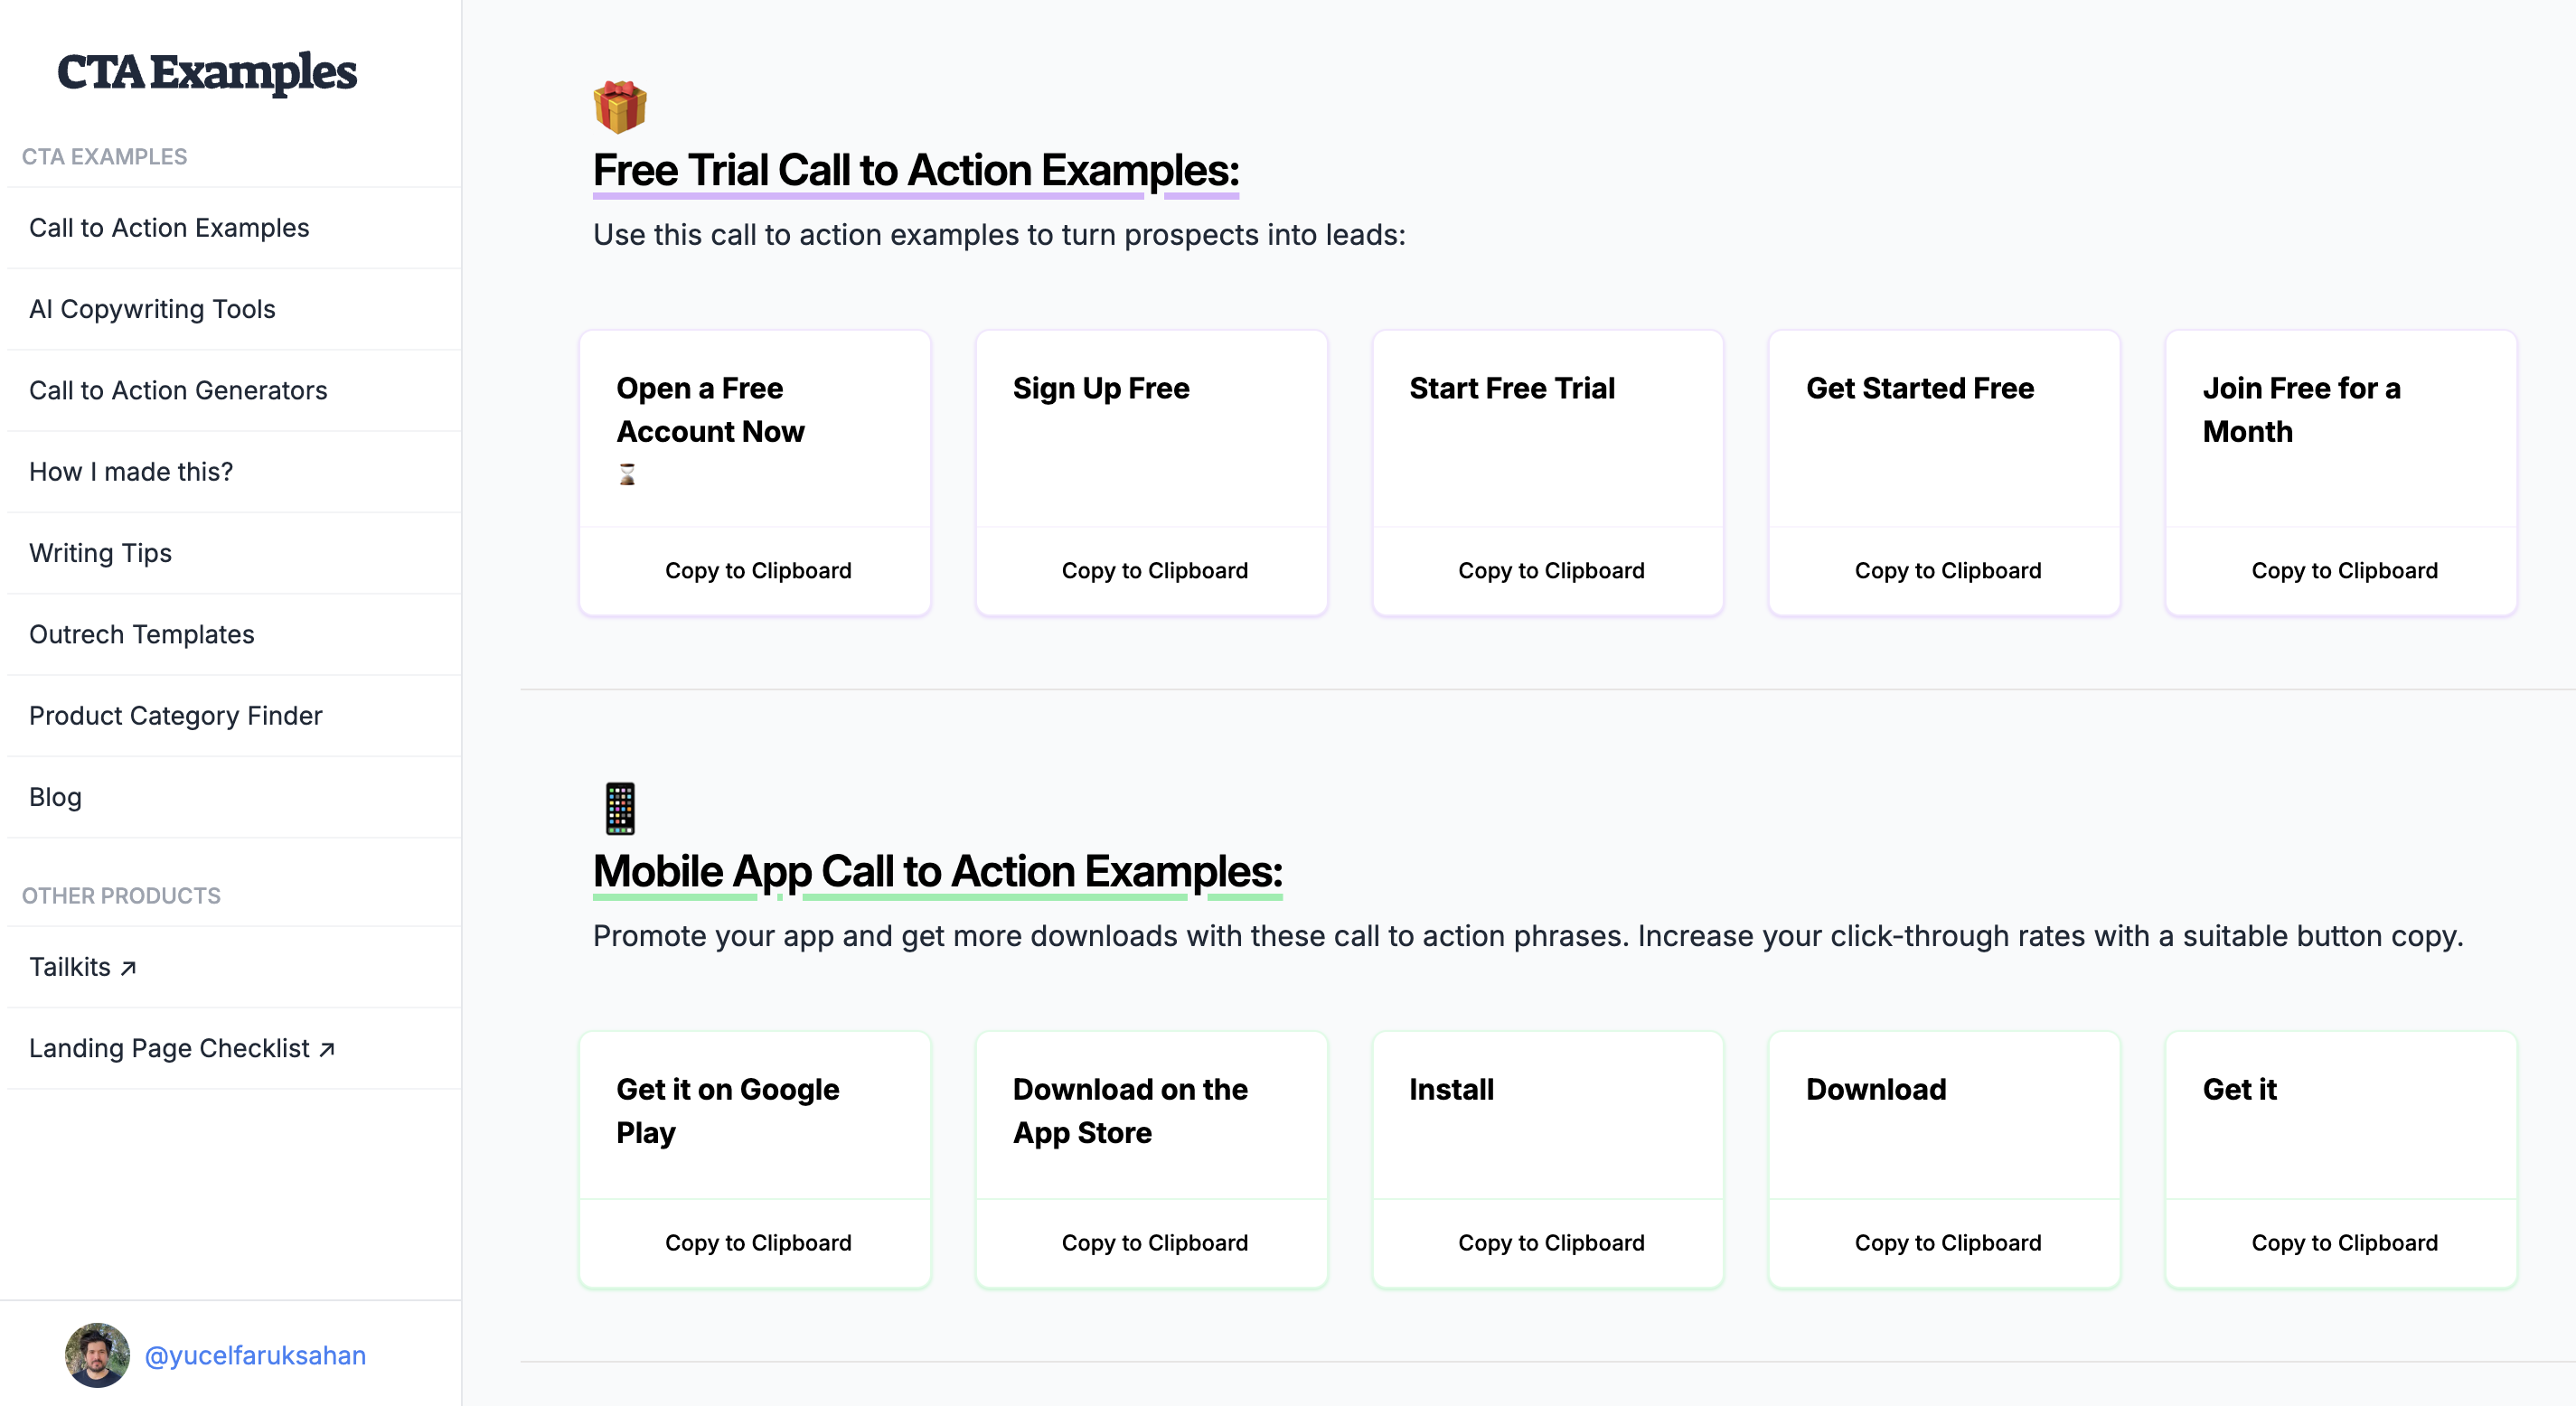
Task: Copy "Start Free Trial" to clipboard
Action: coord(1550,571)
